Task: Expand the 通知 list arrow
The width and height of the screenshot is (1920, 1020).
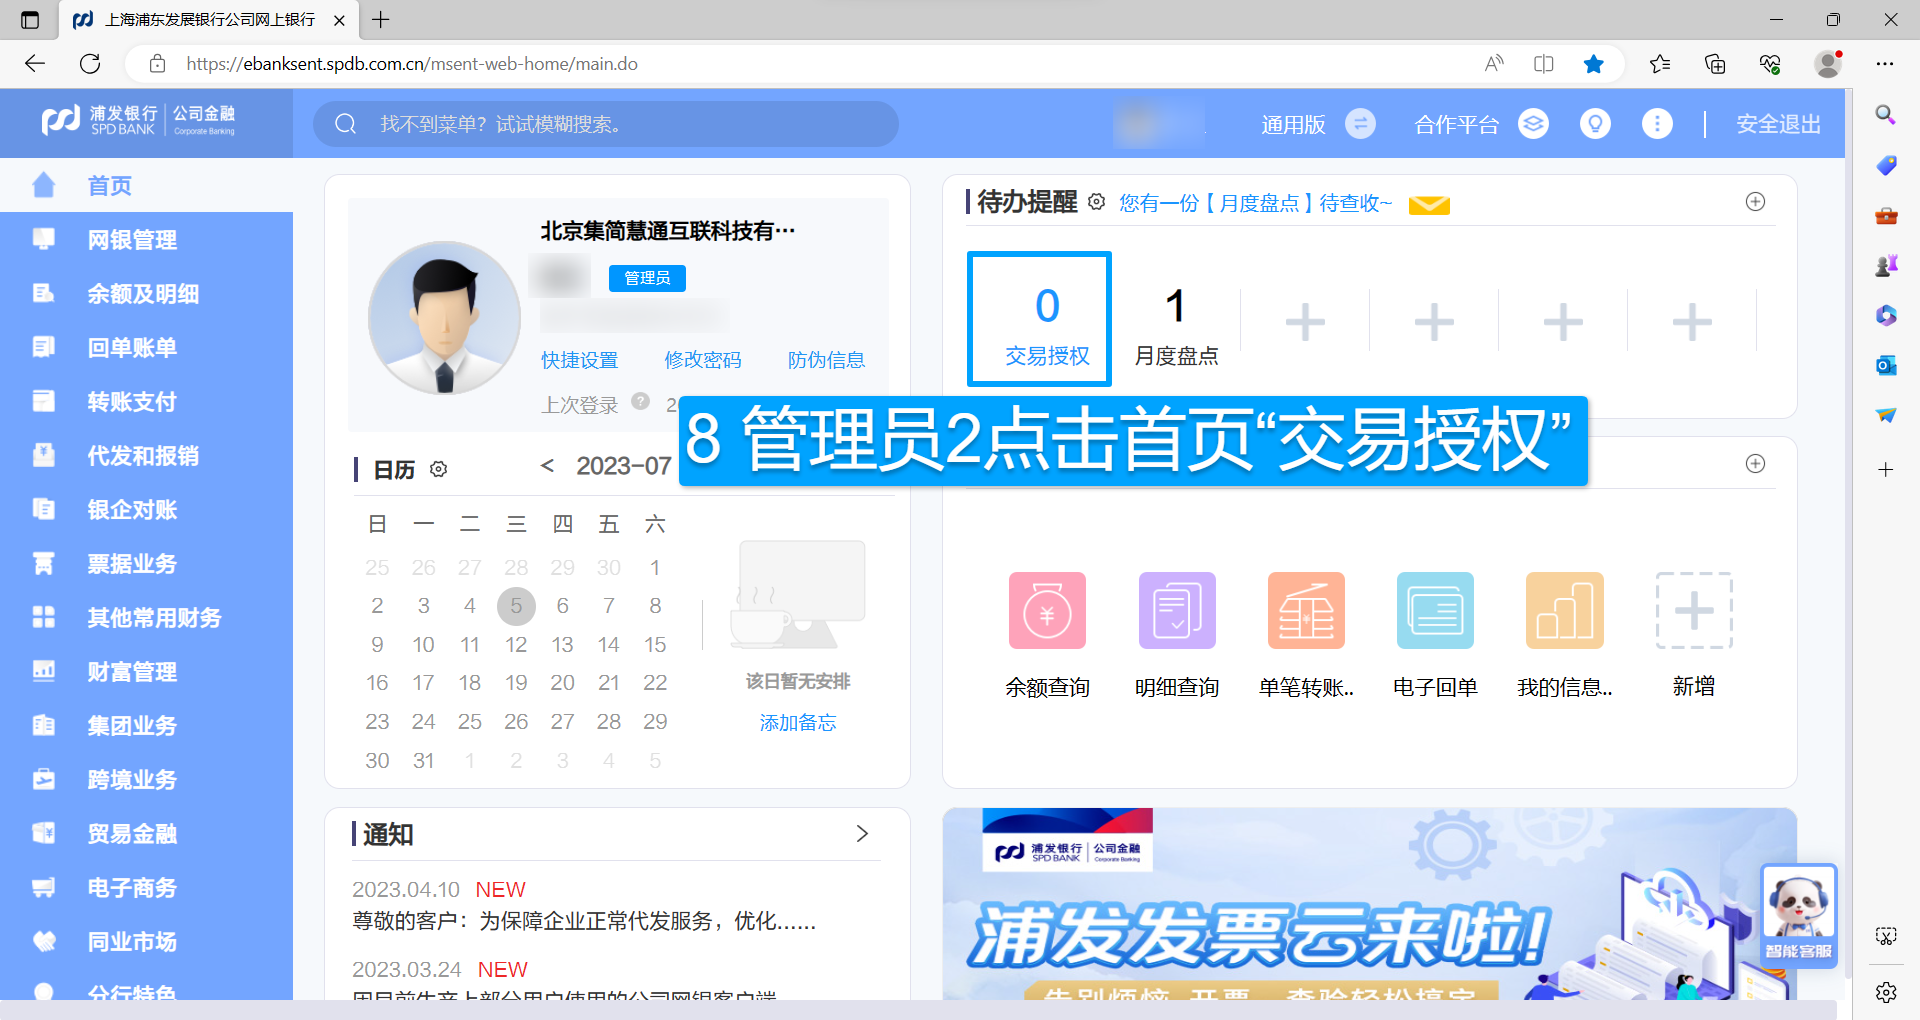Action: [x=862, y=834]
